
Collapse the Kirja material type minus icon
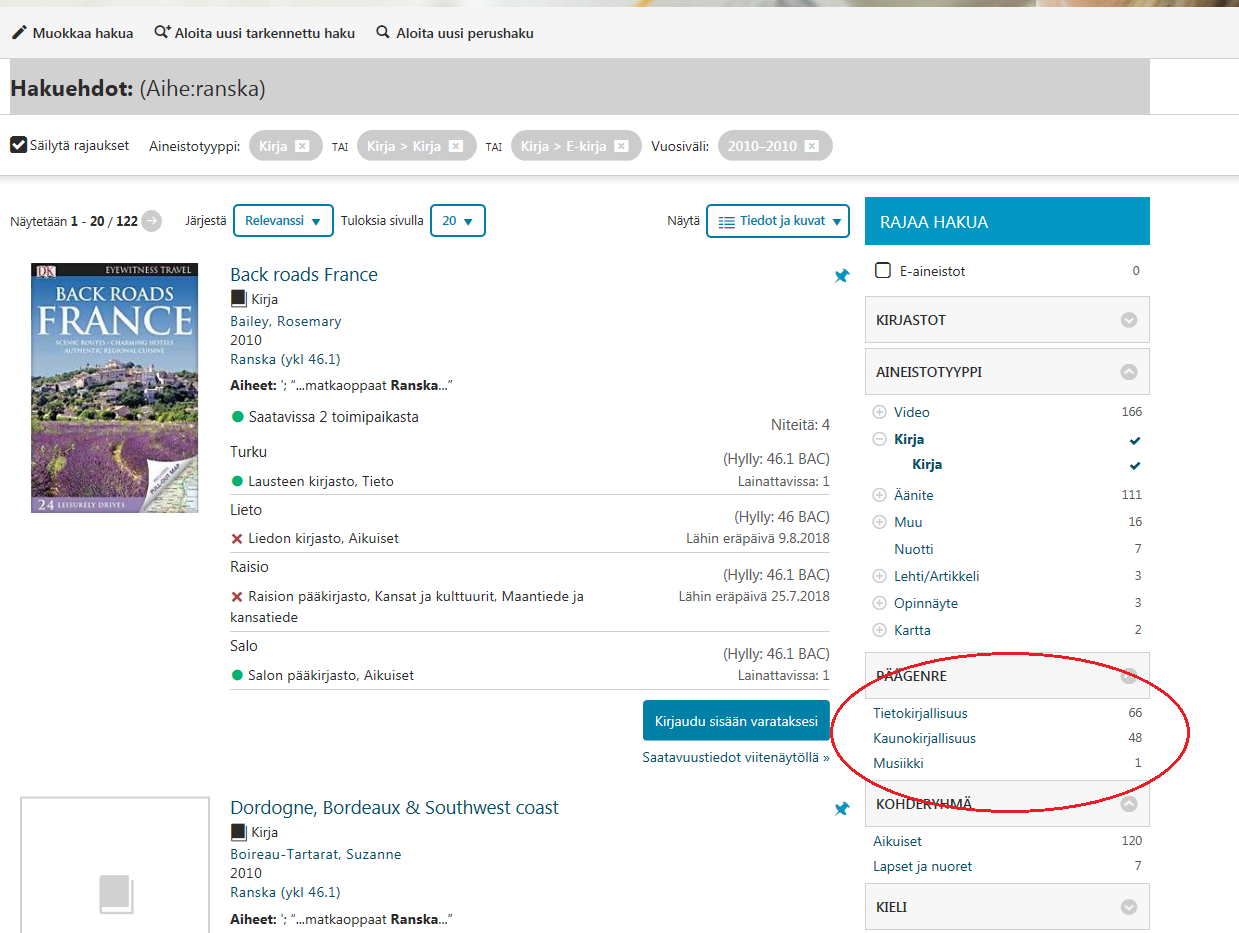(880, 439)
